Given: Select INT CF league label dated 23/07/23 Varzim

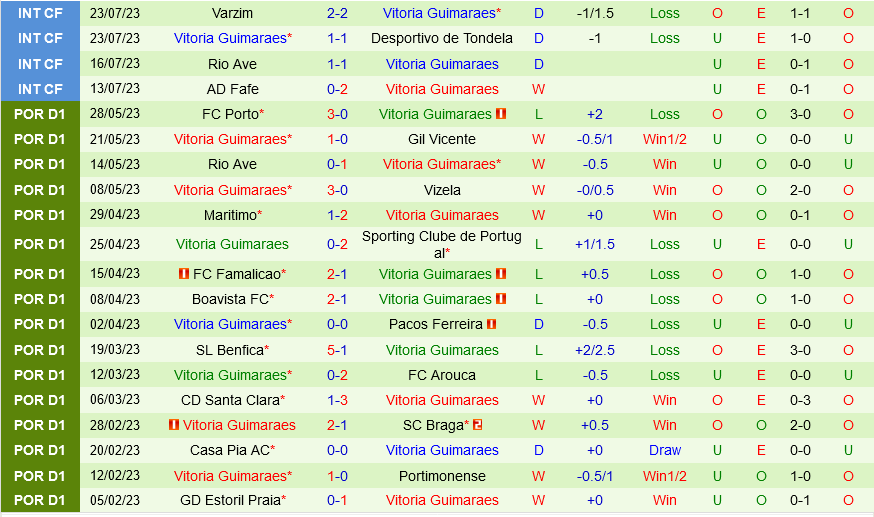Looking at the screenshot, I should [40, 13].
